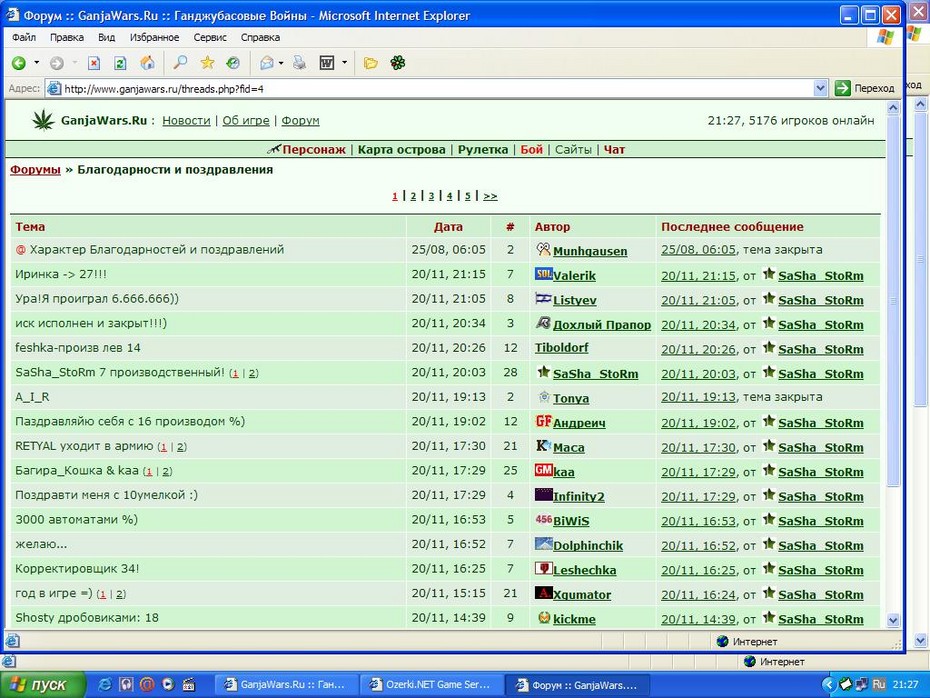Click the Edit with Word toolbar icon
This screenshot has width=930, height=698.
point(327,63)
